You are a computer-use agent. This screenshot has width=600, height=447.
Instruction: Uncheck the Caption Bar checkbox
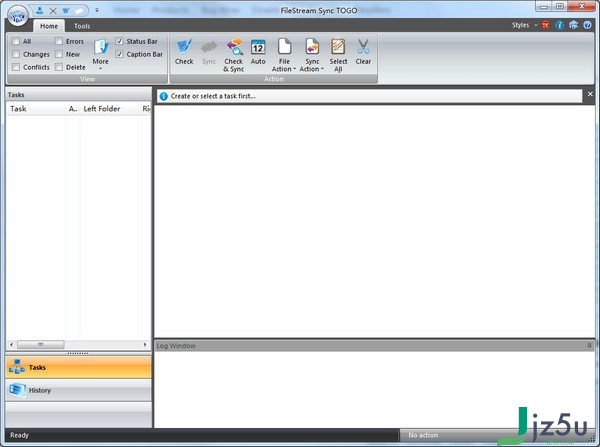click(x=119, y=54)
